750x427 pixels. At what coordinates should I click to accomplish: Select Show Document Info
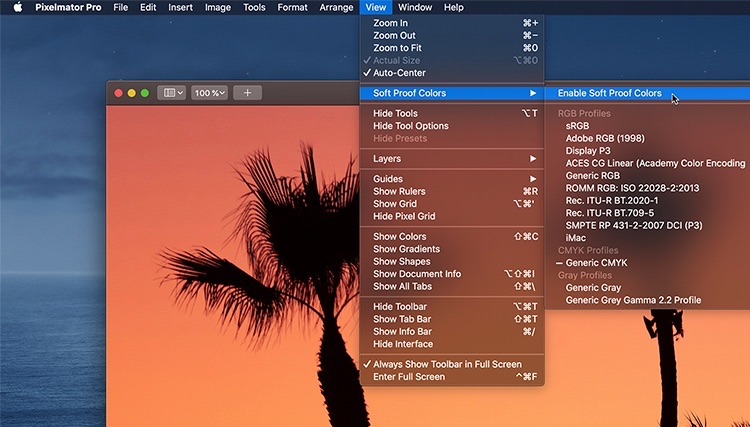(452, 274)
